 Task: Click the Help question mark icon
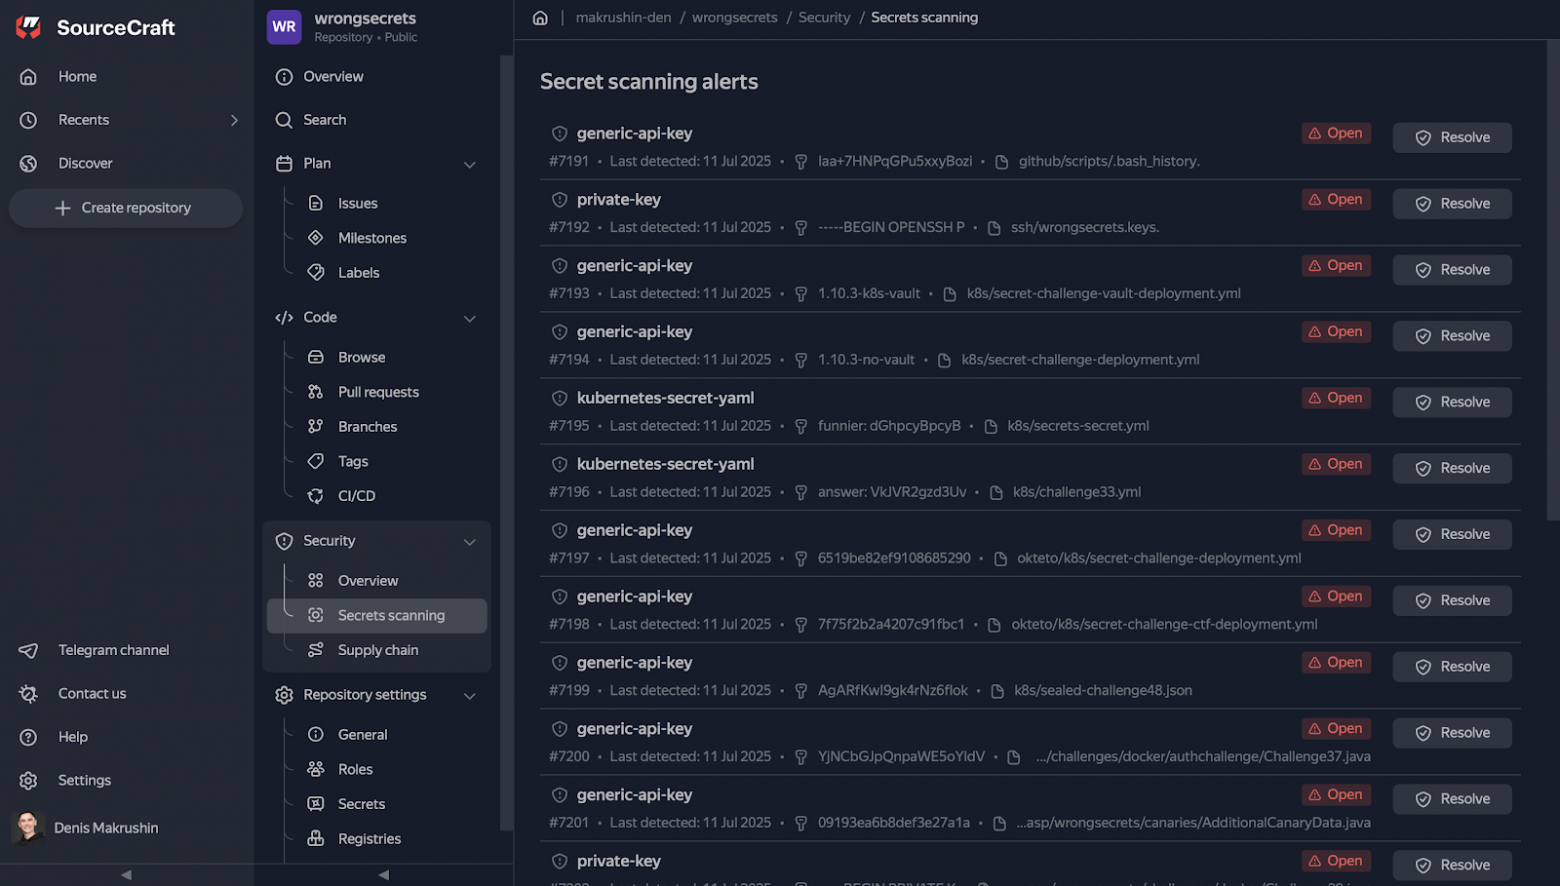coord(28,737)
